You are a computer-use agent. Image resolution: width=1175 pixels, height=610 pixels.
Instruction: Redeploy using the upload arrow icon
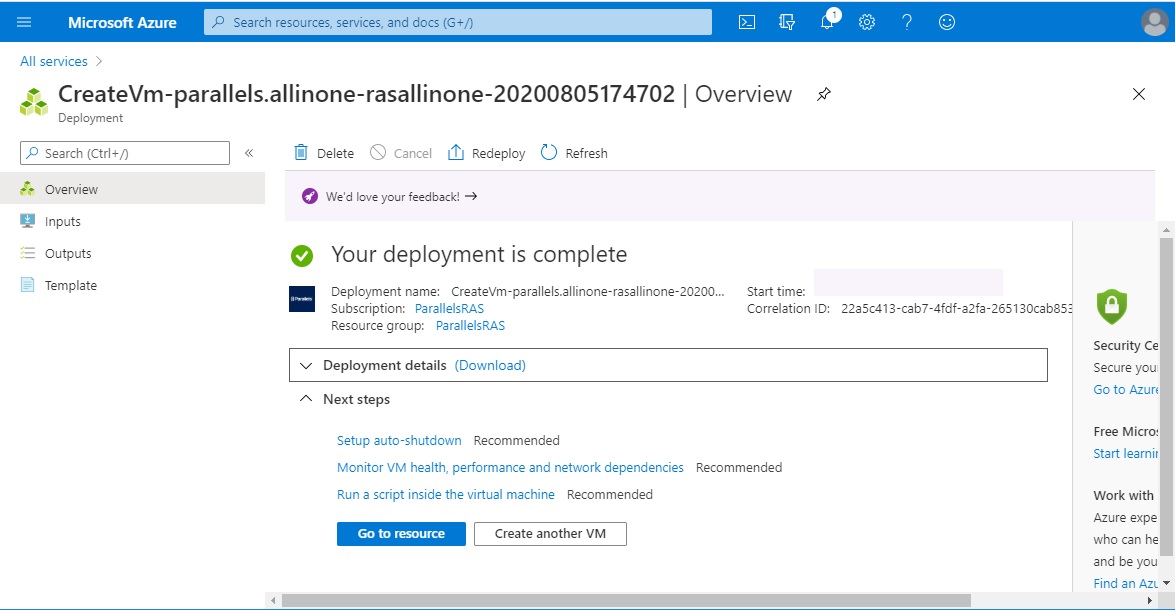point(486,152)
